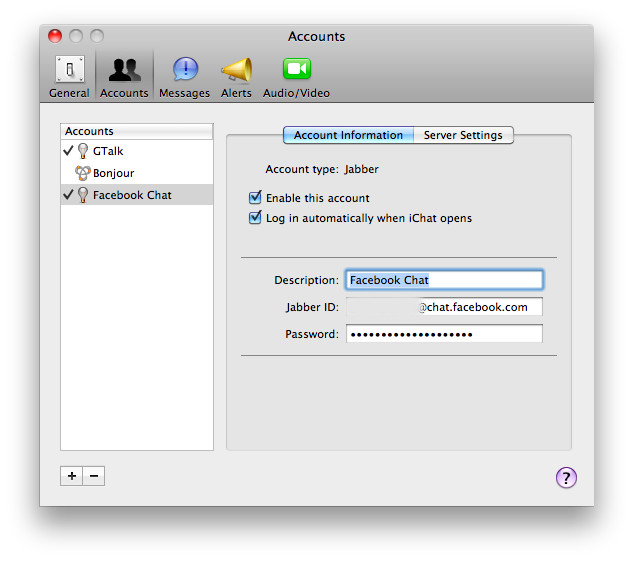Select the GTalk account entry
This screenshot has height=561, width=634.
coord(108,151)
